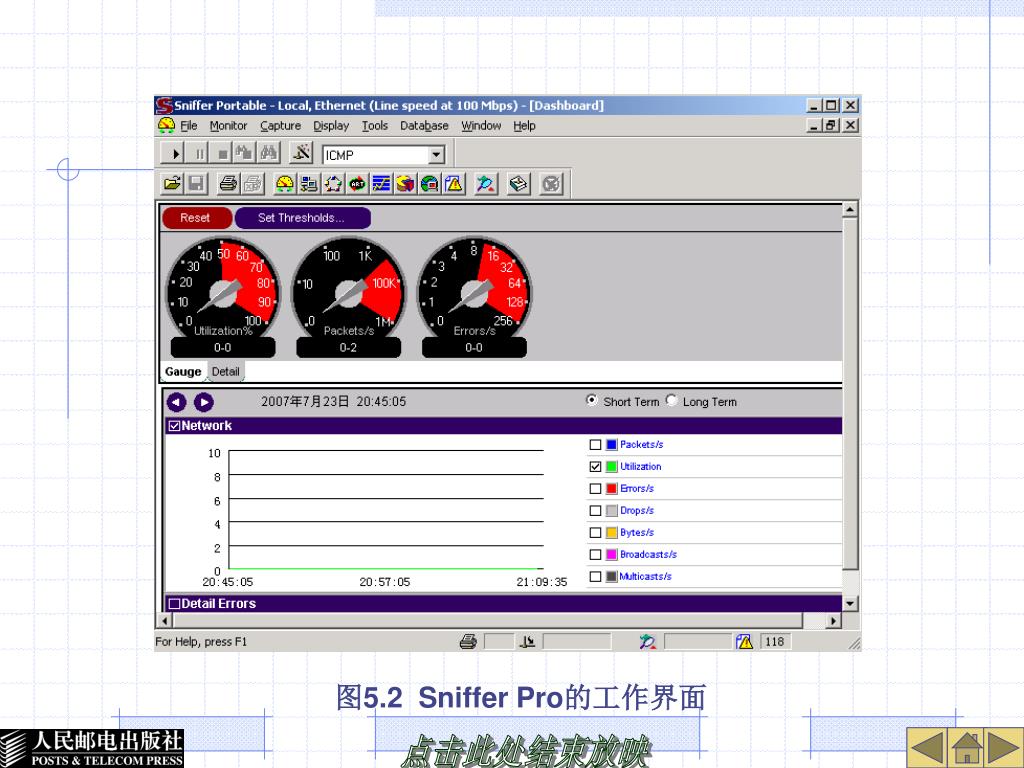Open the File menu
Screen dimensions: 1024x768
(x=189, y=125)
